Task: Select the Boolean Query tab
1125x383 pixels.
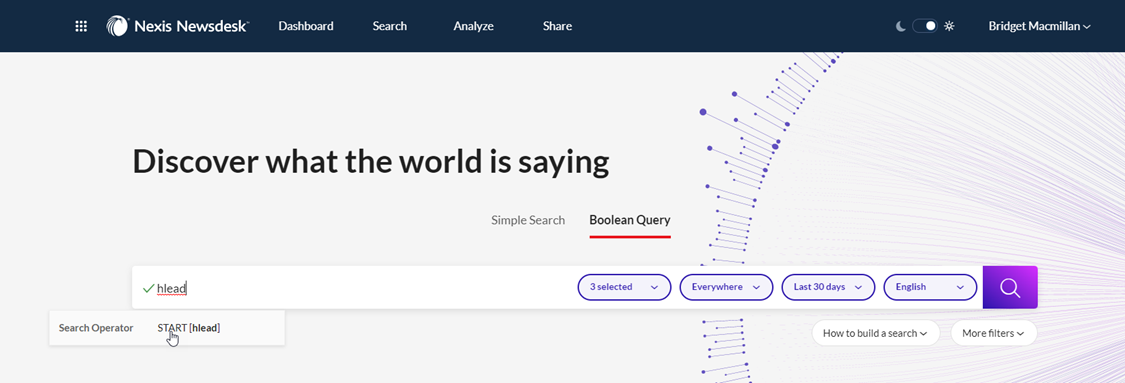Action: coord(630,220)
